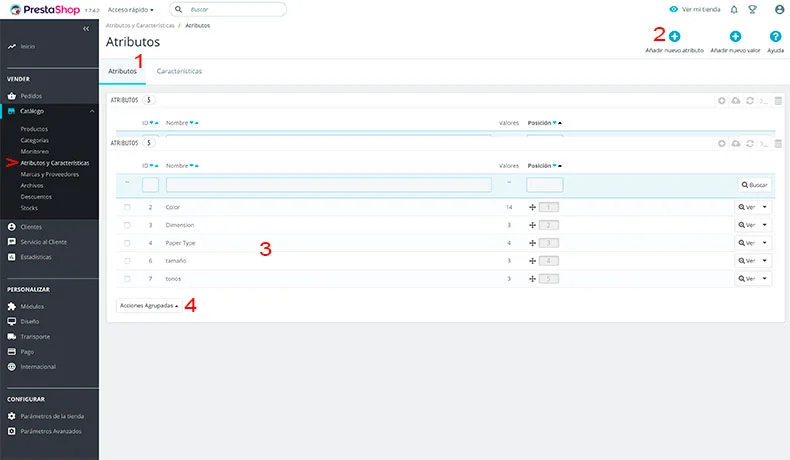Click Ver button in Color row
This screenshot has height=460, width=790.
[747, 207]
